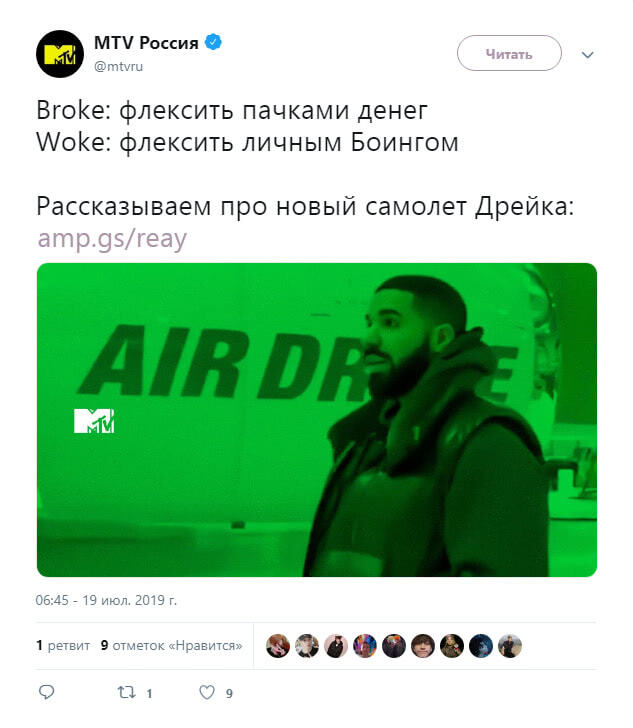
Task: Open first liker's avatar in list
Action: (x=278, y=646)
